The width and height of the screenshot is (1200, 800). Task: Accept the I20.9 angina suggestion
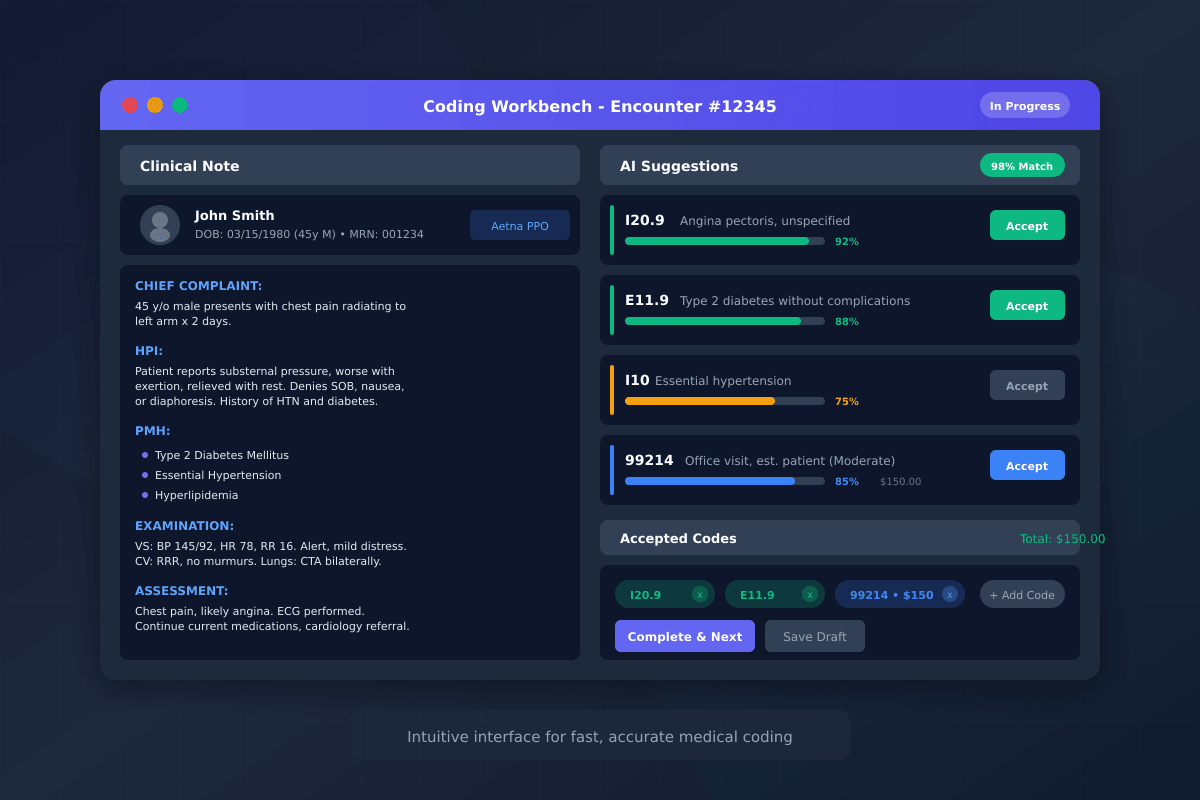click(1027, 225)
